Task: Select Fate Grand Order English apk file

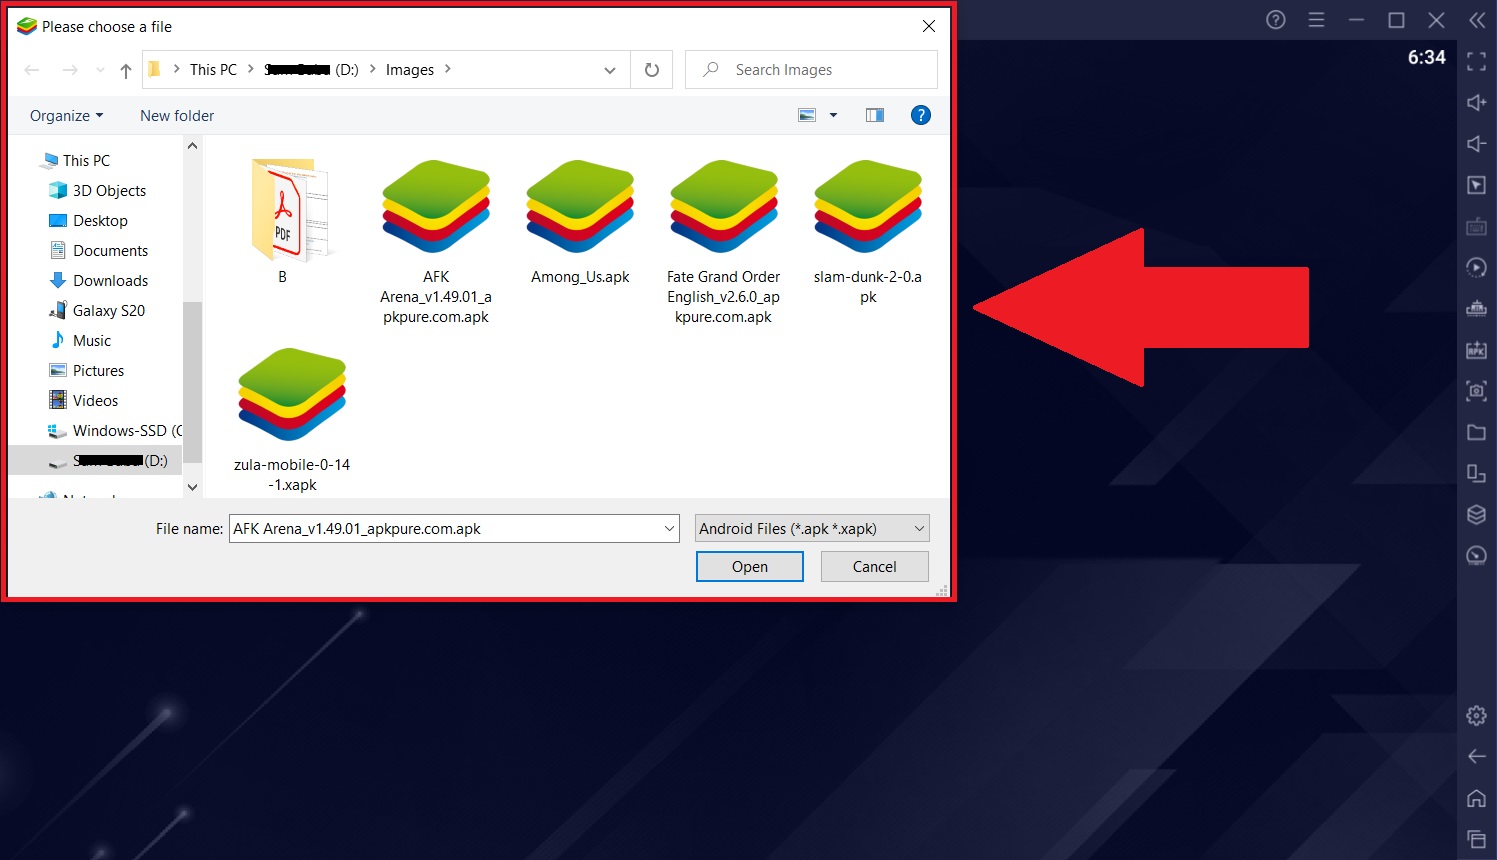Action: [724, 241]
